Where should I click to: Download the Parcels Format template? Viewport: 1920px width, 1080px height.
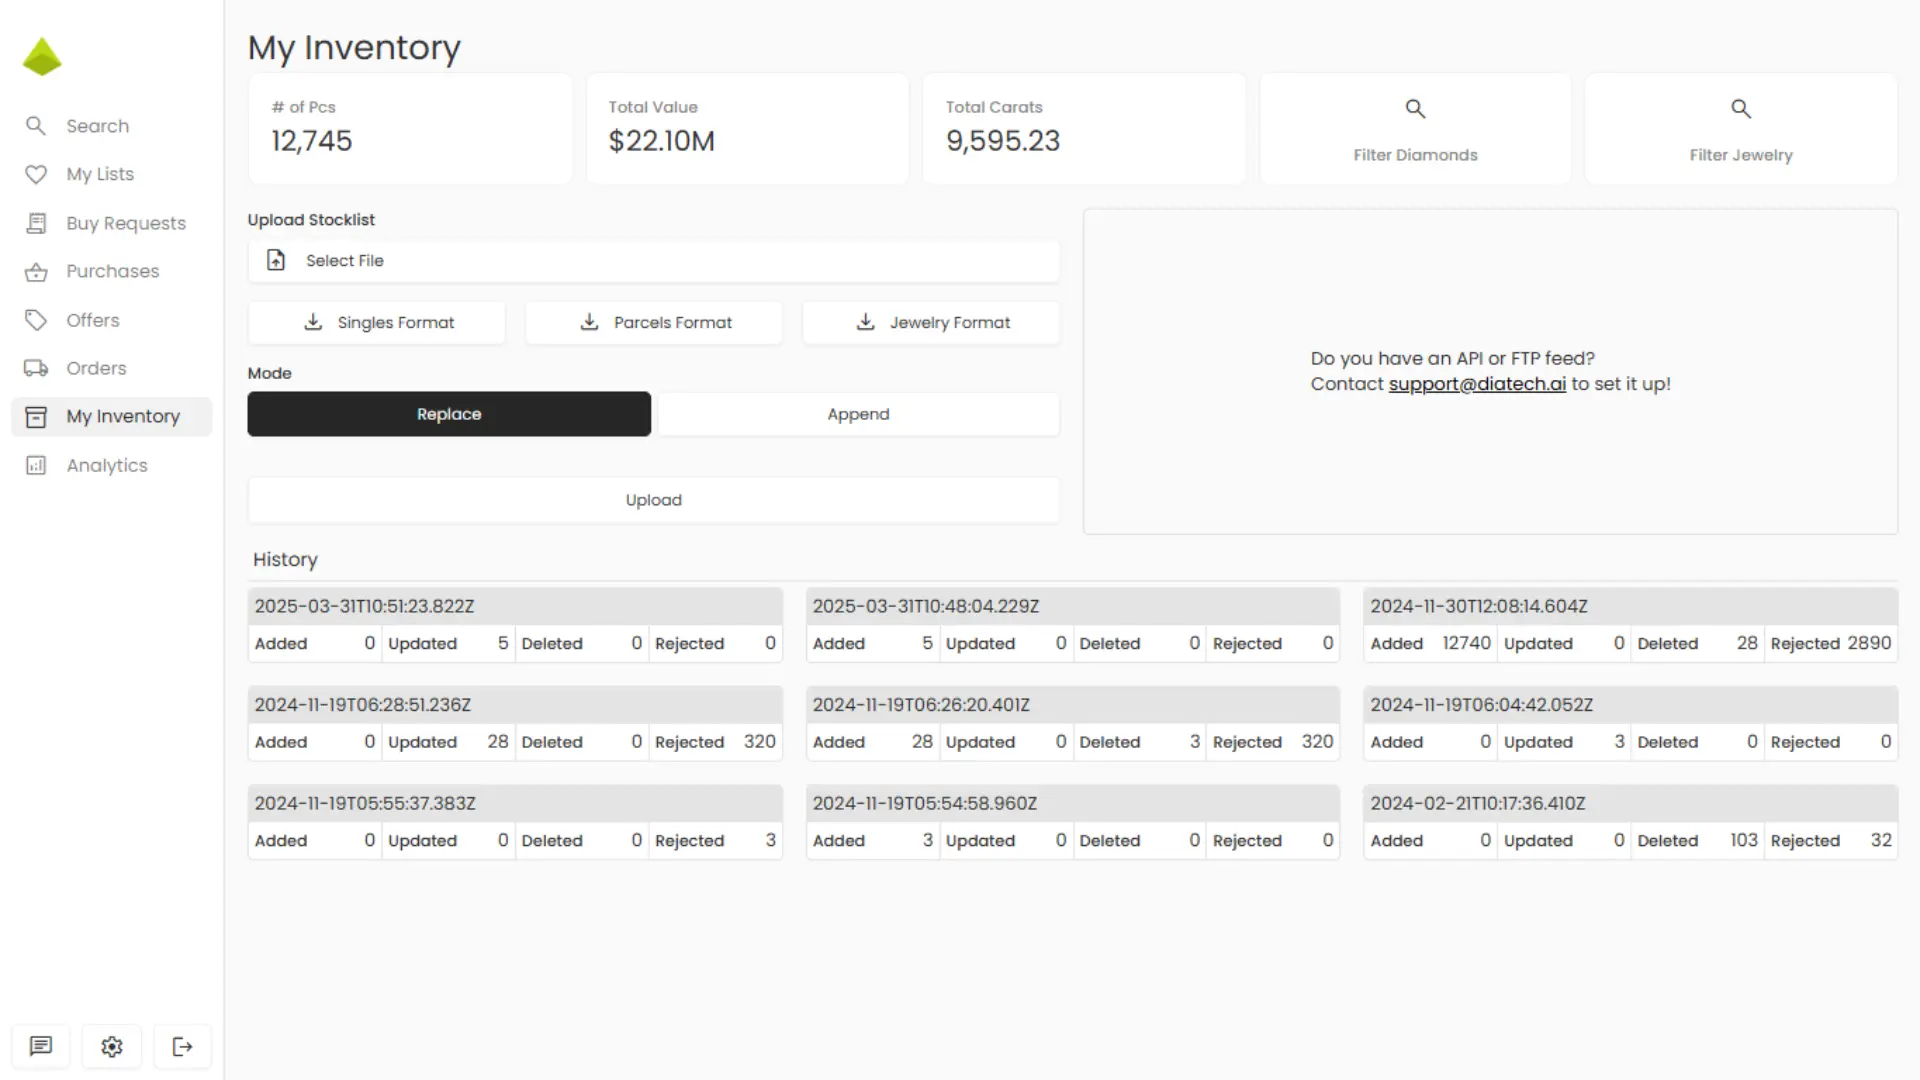click(654, 323)
